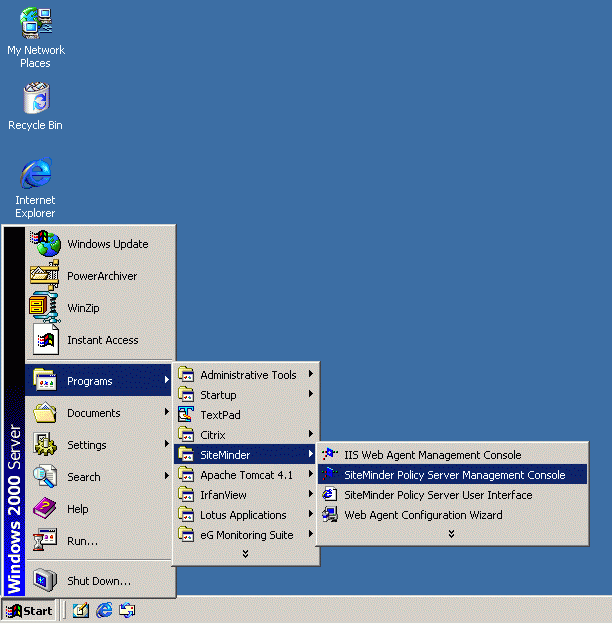Viewport: 612px width, 624px height.
Task: Click the Web Agent Configuration Wizard icon
Action: point(330,514)
